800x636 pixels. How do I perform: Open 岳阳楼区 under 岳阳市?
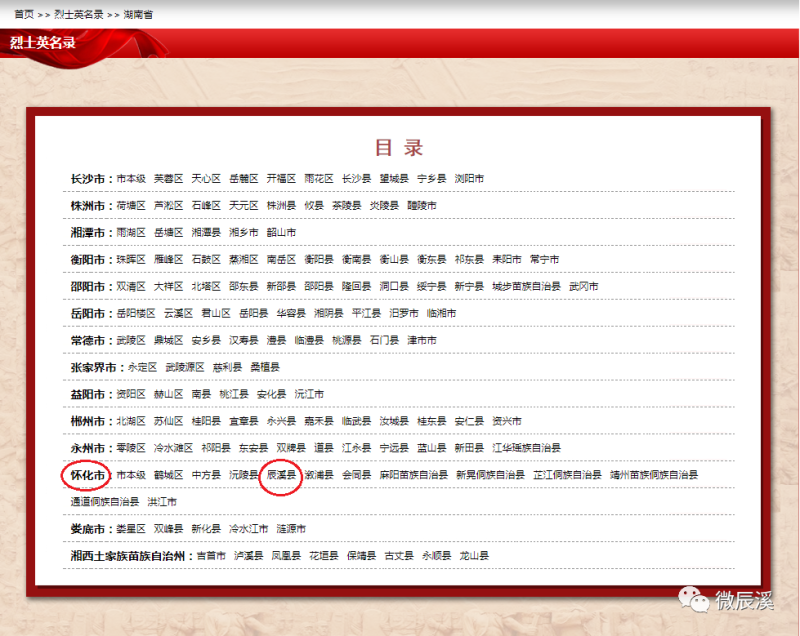point(136,314)
